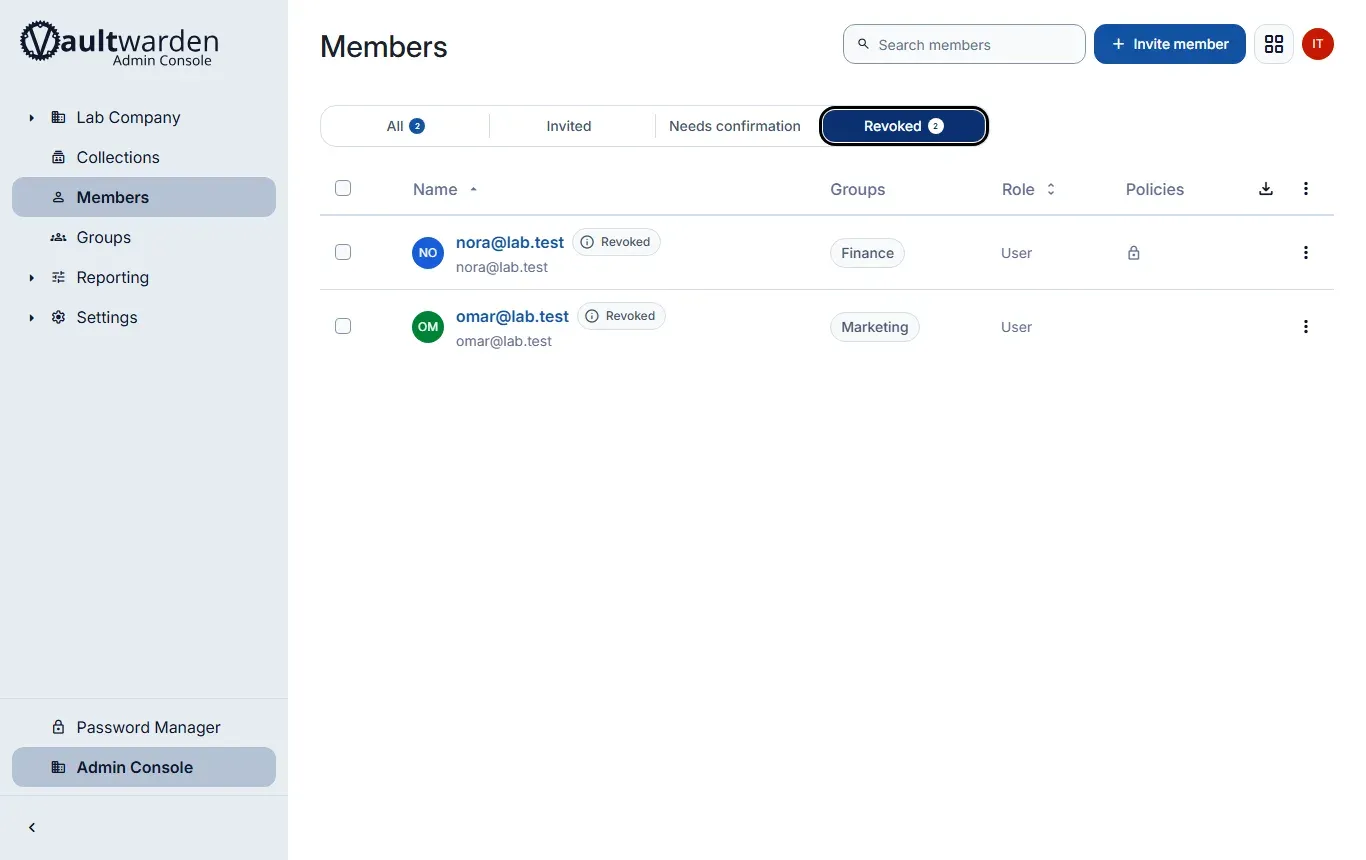
Task: Click the Revoked status badge for nora@lab.test
Action: [616, 242]
